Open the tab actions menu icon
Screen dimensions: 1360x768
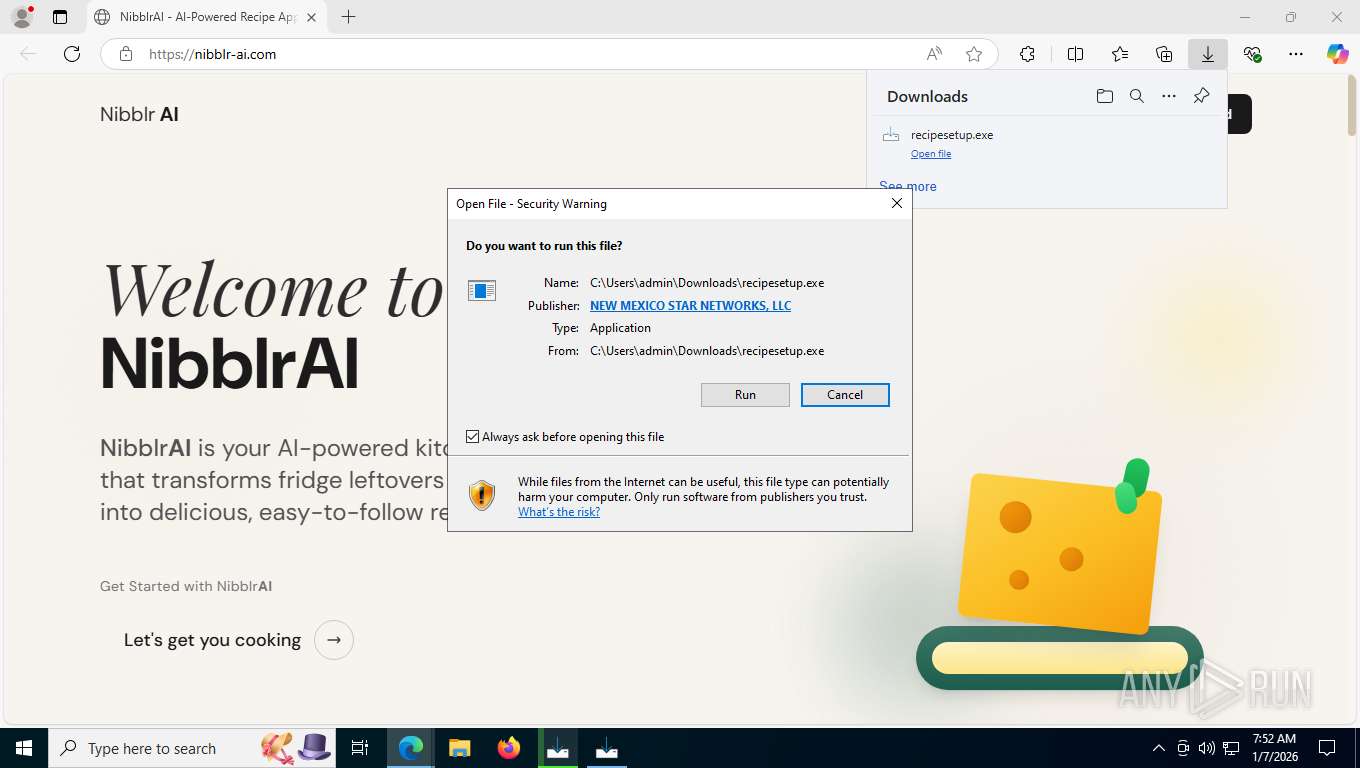60,17
